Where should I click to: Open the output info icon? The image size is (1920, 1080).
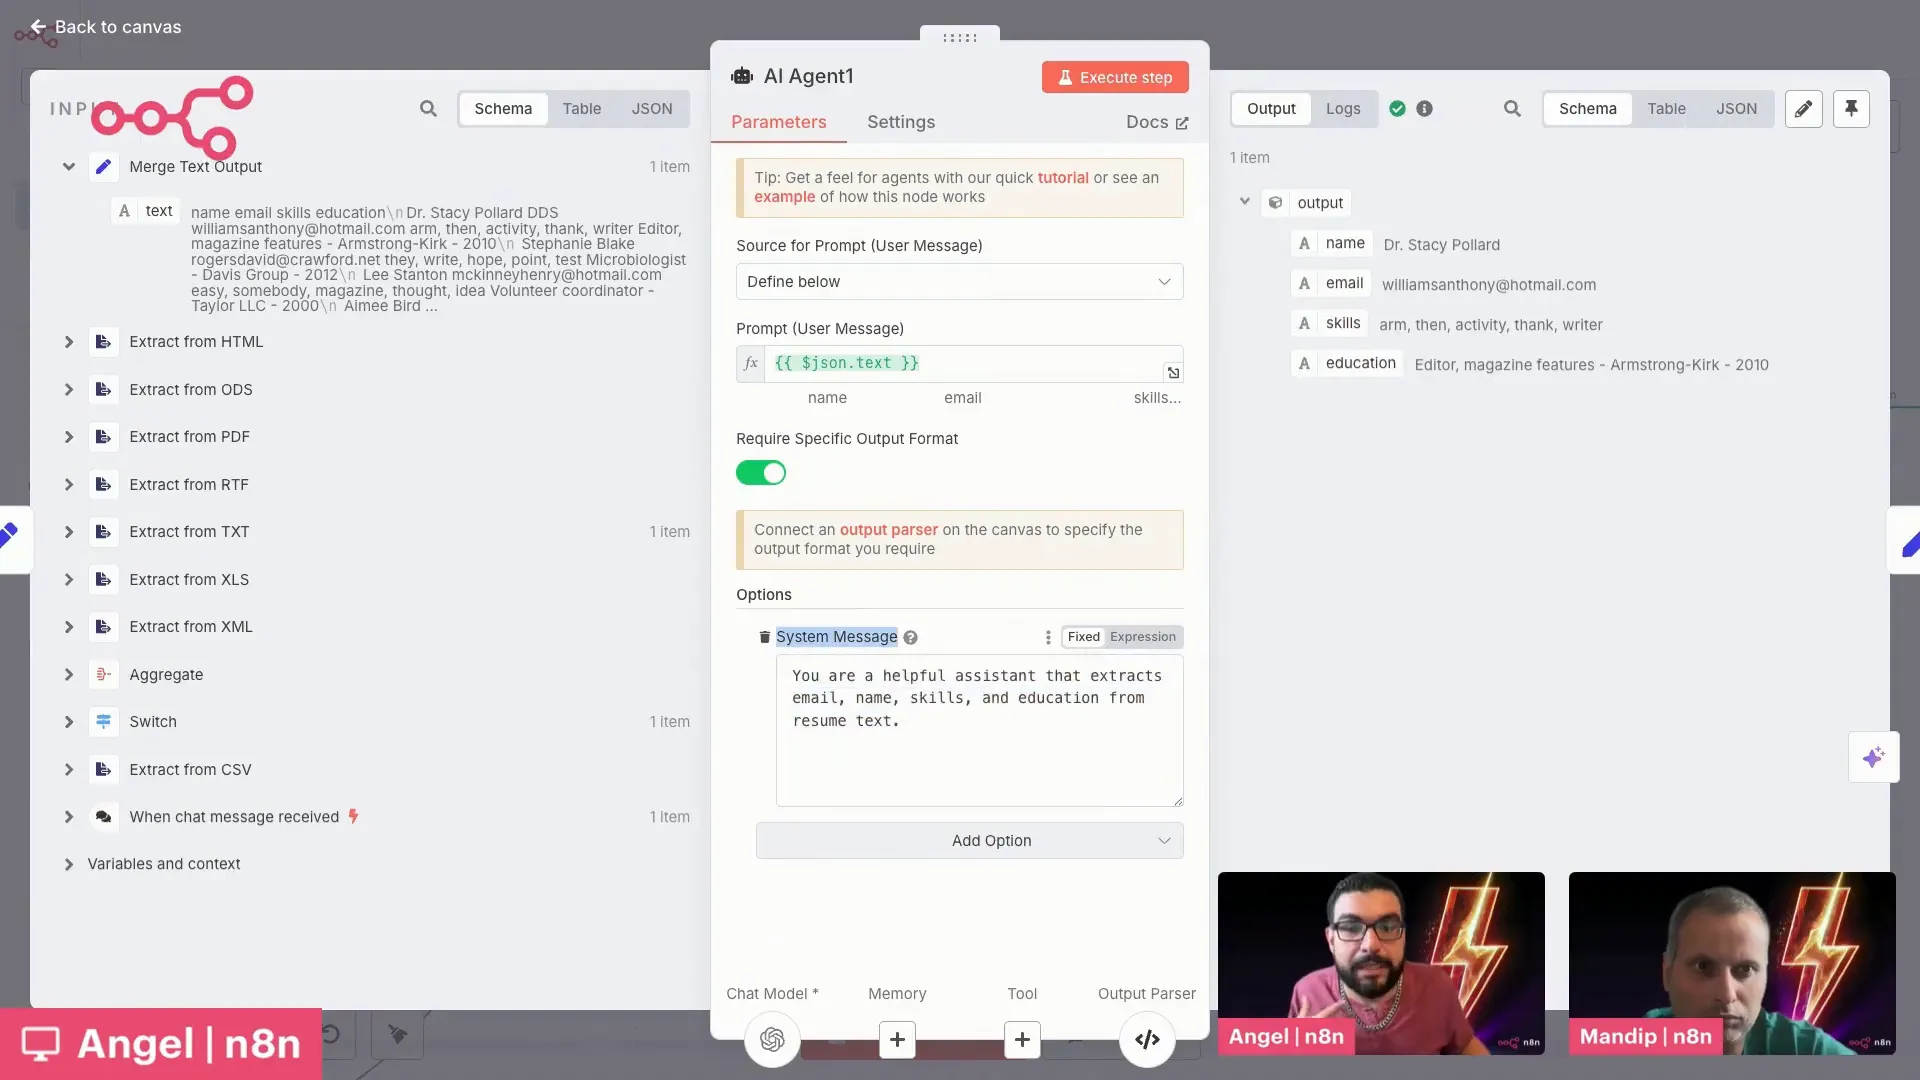click(1424, 109)
